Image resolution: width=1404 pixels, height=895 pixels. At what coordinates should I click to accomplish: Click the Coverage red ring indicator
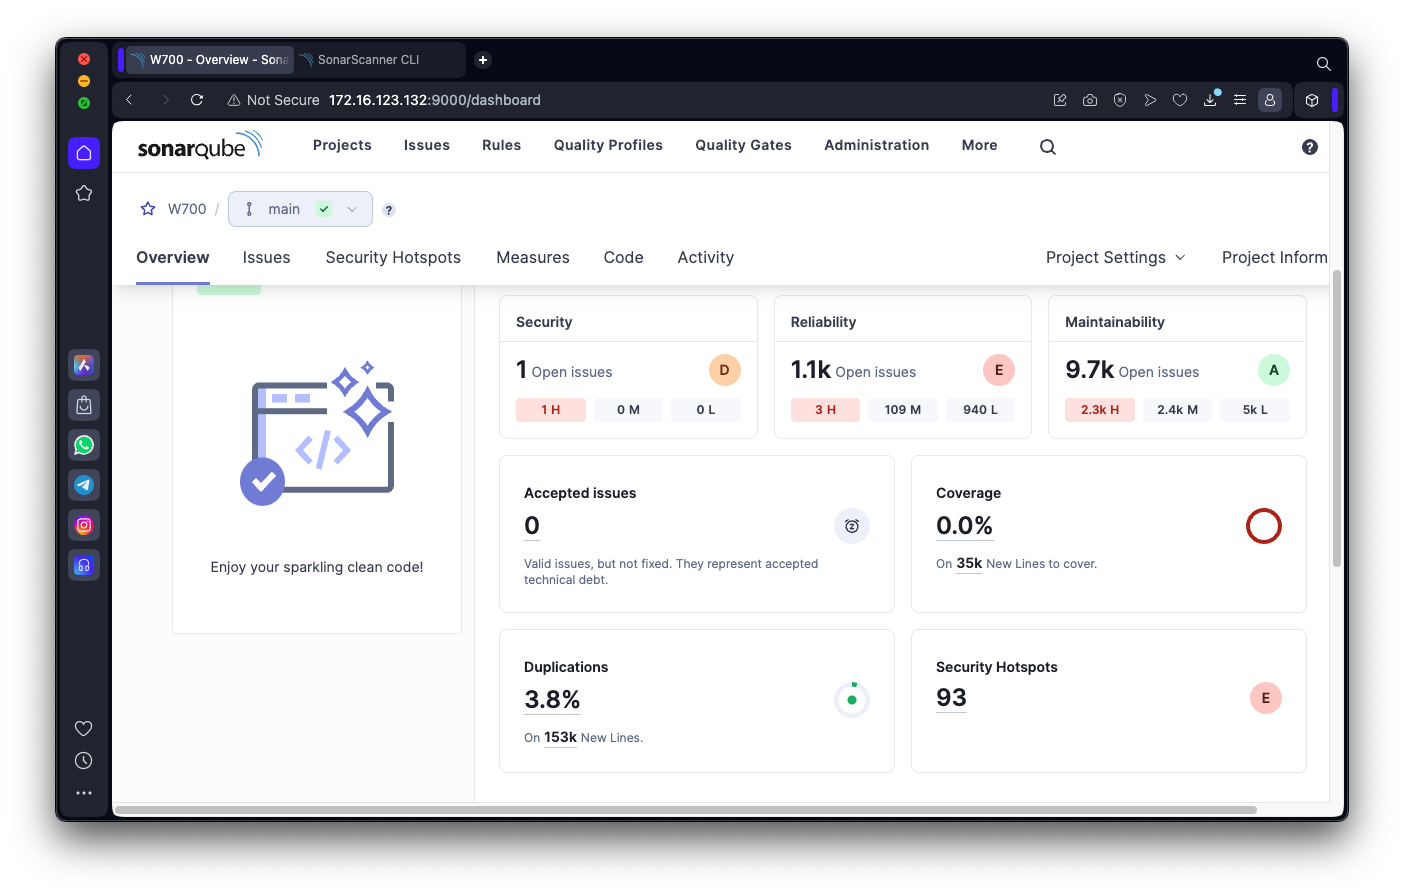1264,526
